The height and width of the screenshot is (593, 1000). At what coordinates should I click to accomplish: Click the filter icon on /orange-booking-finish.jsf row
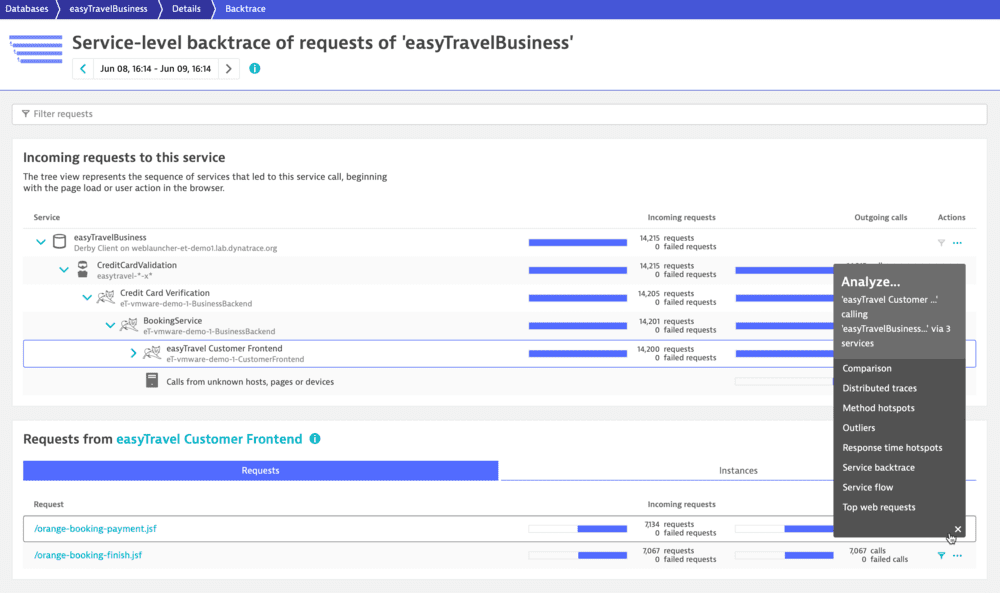click(940, 555)
